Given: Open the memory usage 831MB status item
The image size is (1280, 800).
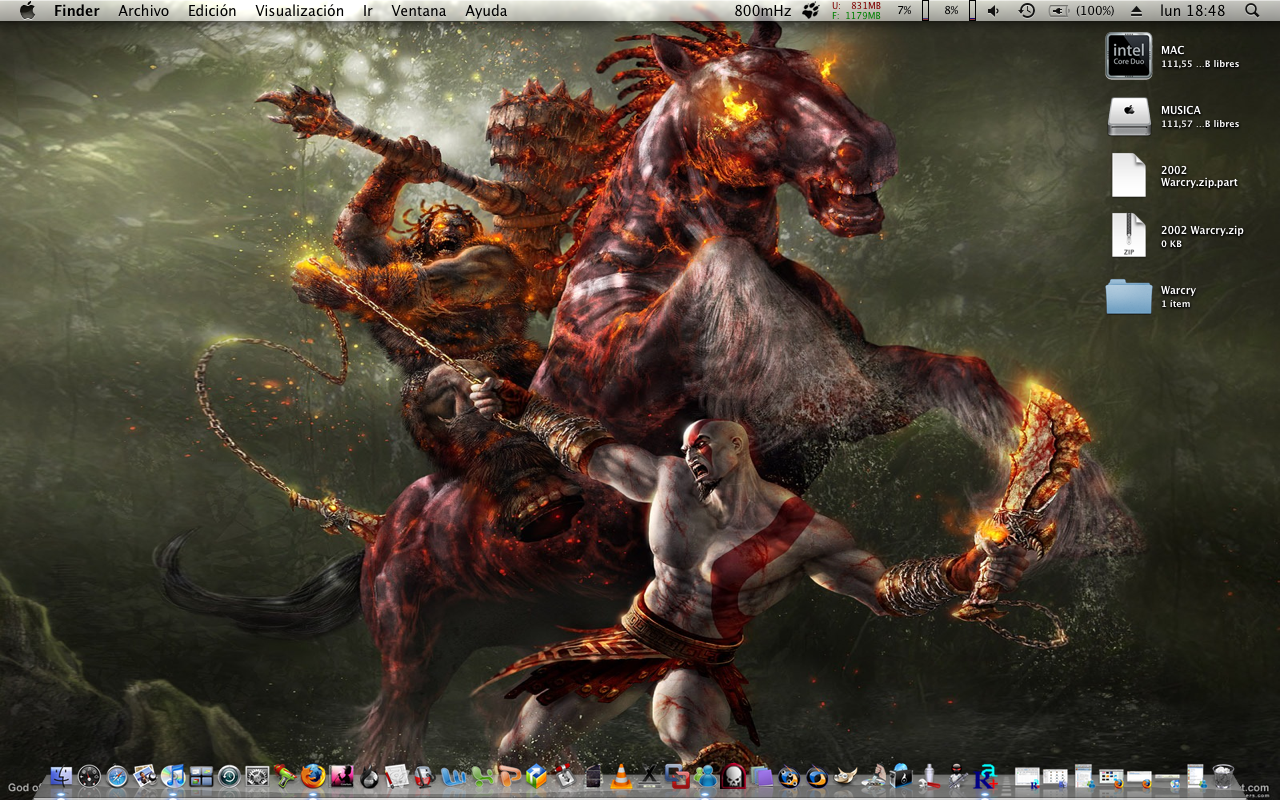Looking at the screenshot, I should coord(856,11).
